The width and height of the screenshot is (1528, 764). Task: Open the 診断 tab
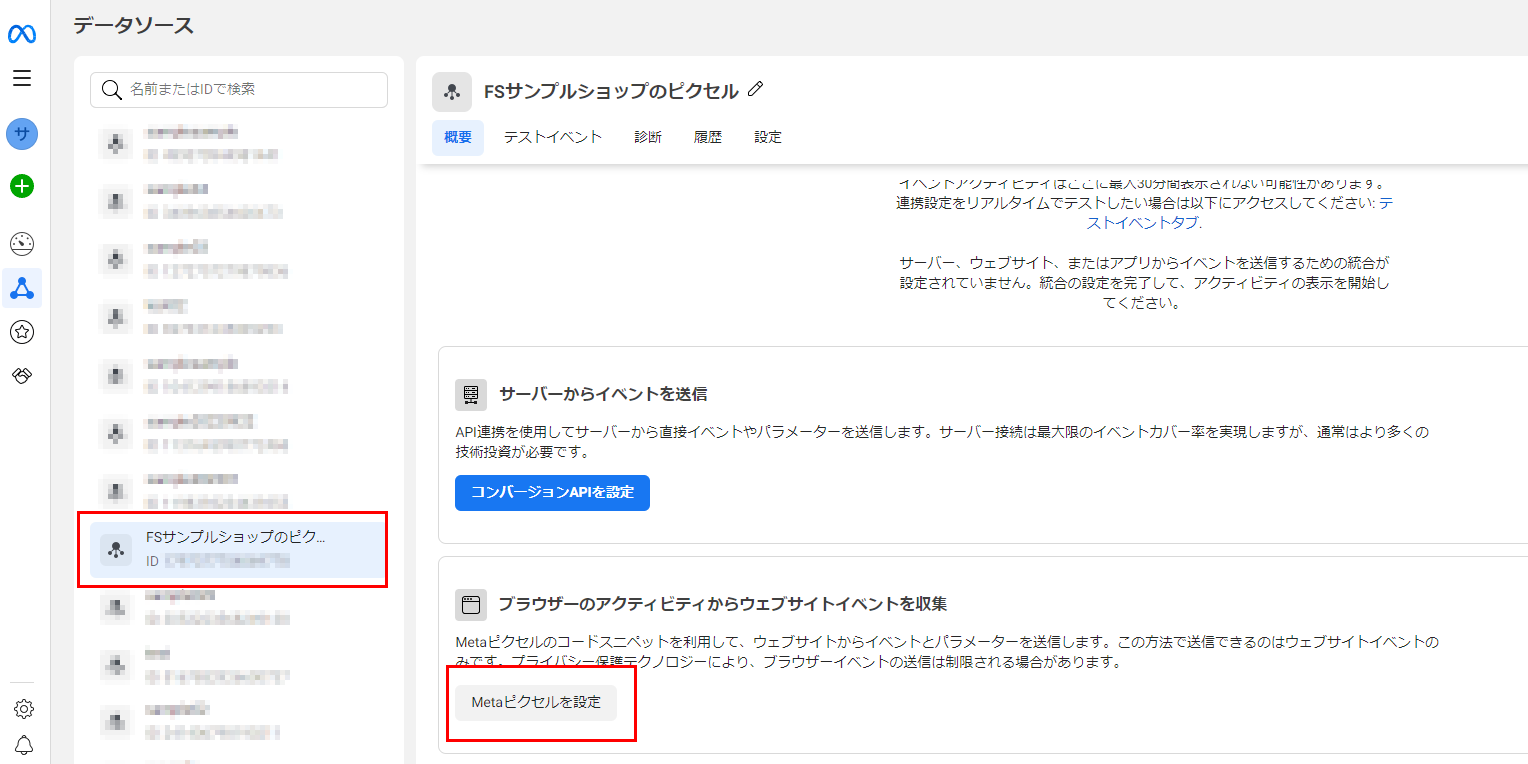pyautogui.click(x=648, y=138)
